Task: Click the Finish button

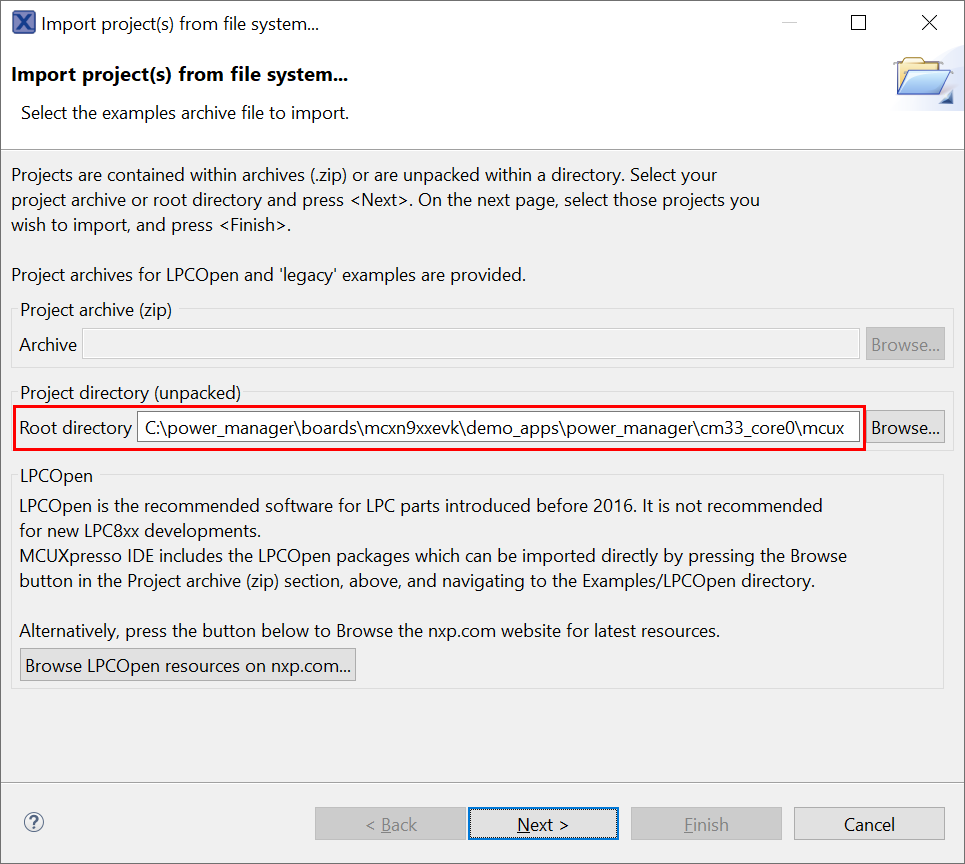Action: pos(706,824)
